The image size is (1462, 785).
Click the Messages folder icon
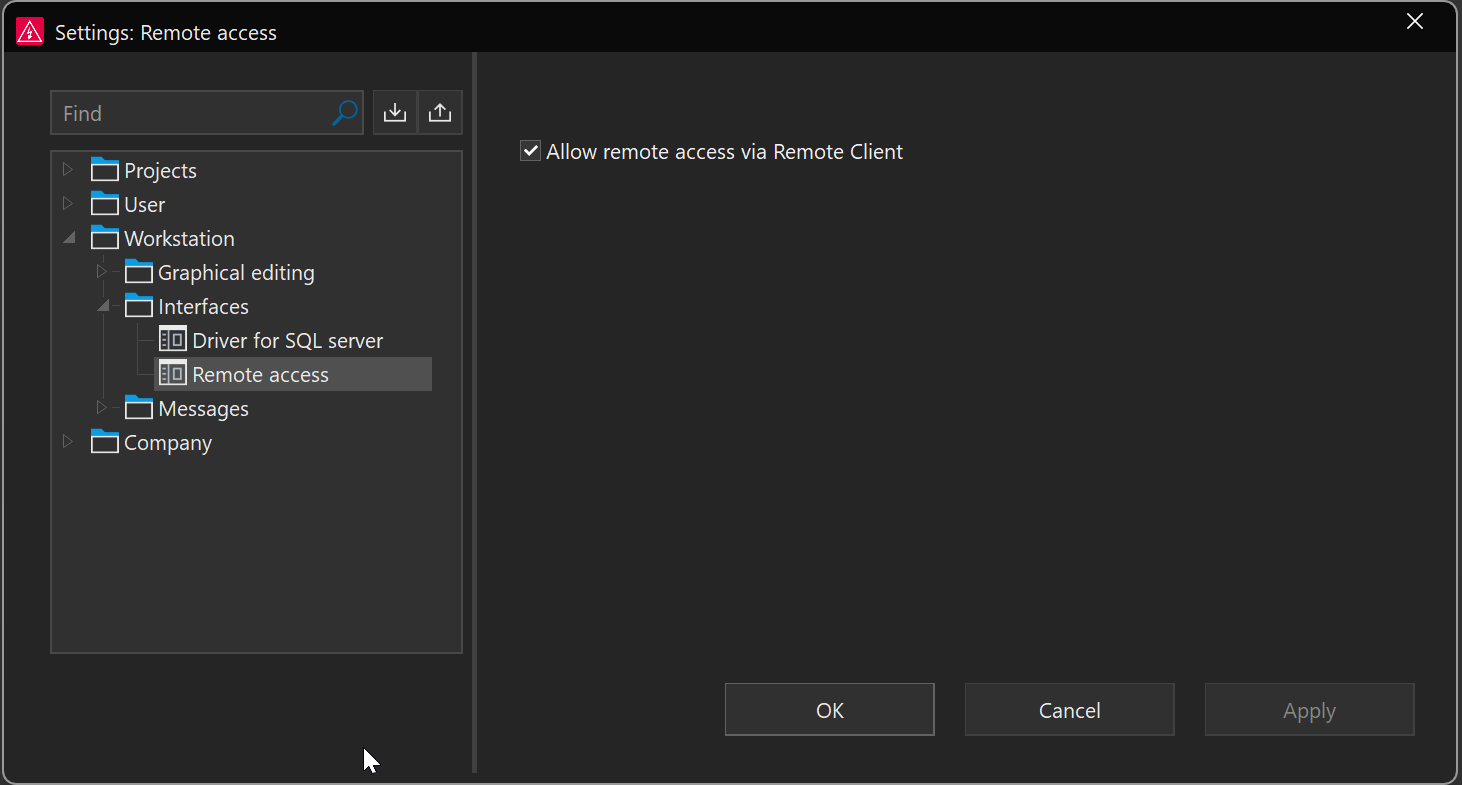(x=139, y=408)
